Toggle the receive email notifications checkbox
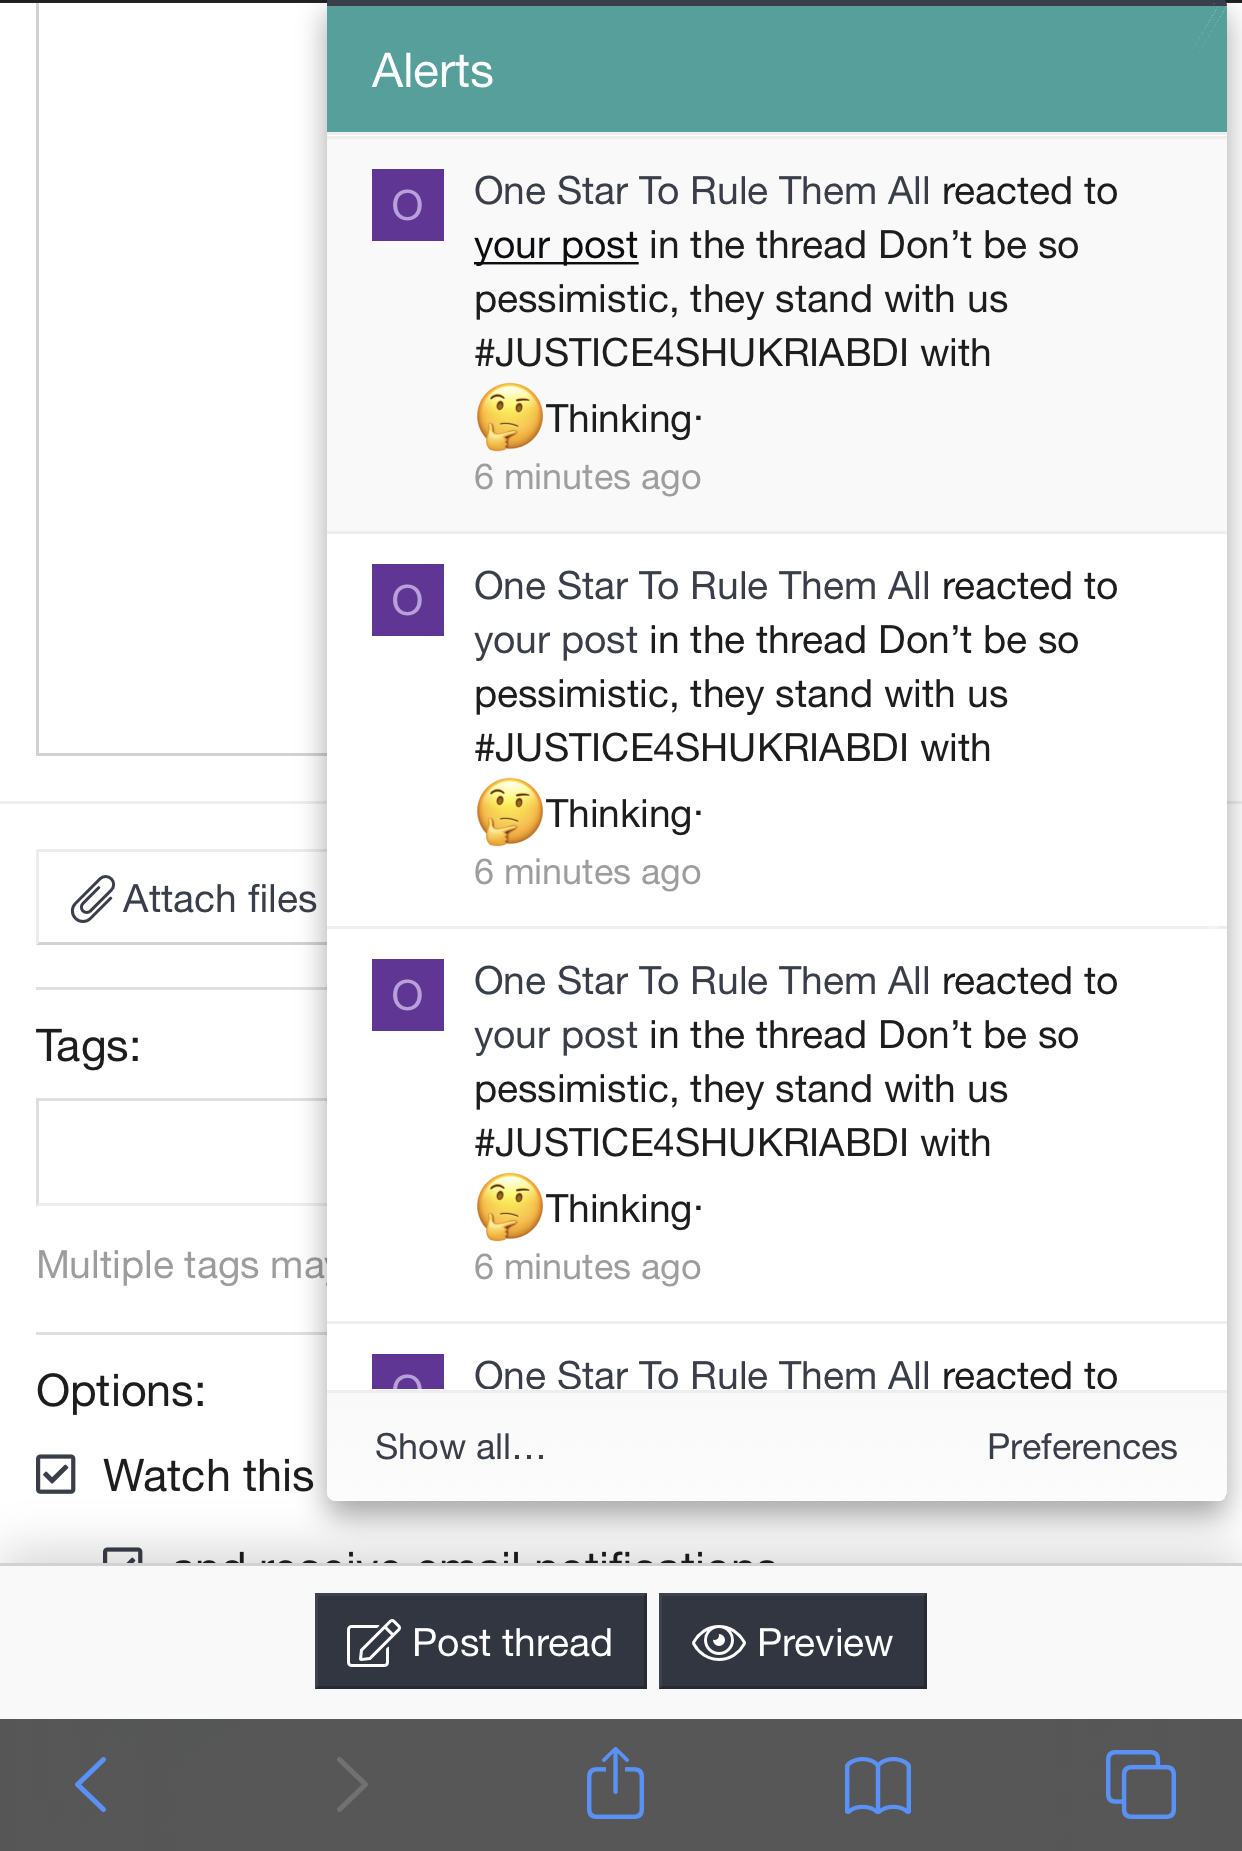1242x1851 pixels. tap(123, 1556)
